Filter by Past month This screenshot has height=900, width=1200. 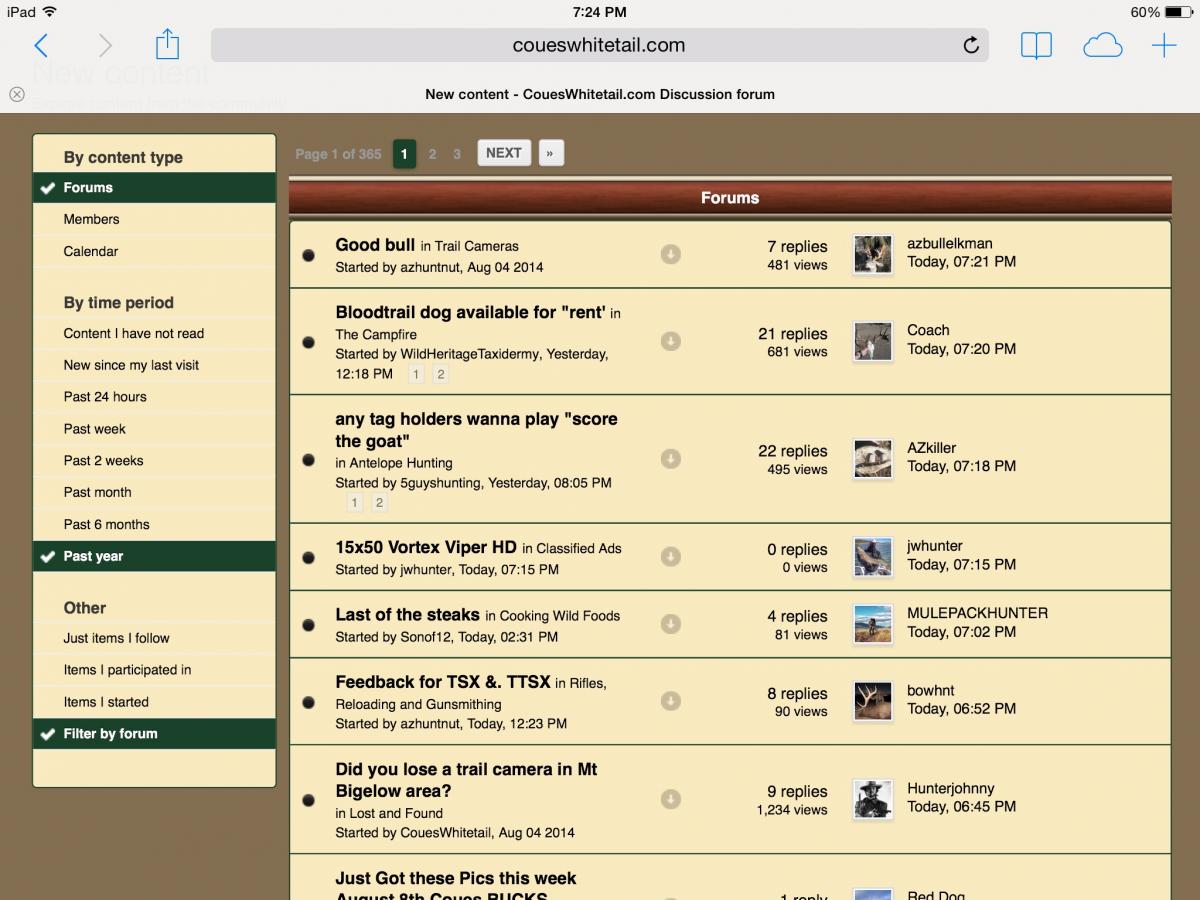(154, 492)
